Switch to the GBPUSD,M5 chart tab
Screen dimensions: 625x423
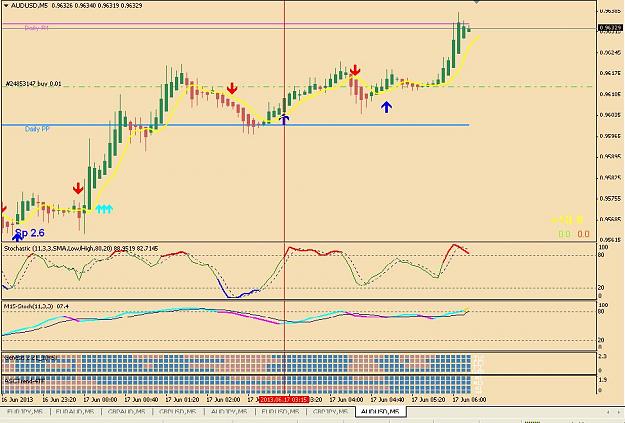pos(177,411)
